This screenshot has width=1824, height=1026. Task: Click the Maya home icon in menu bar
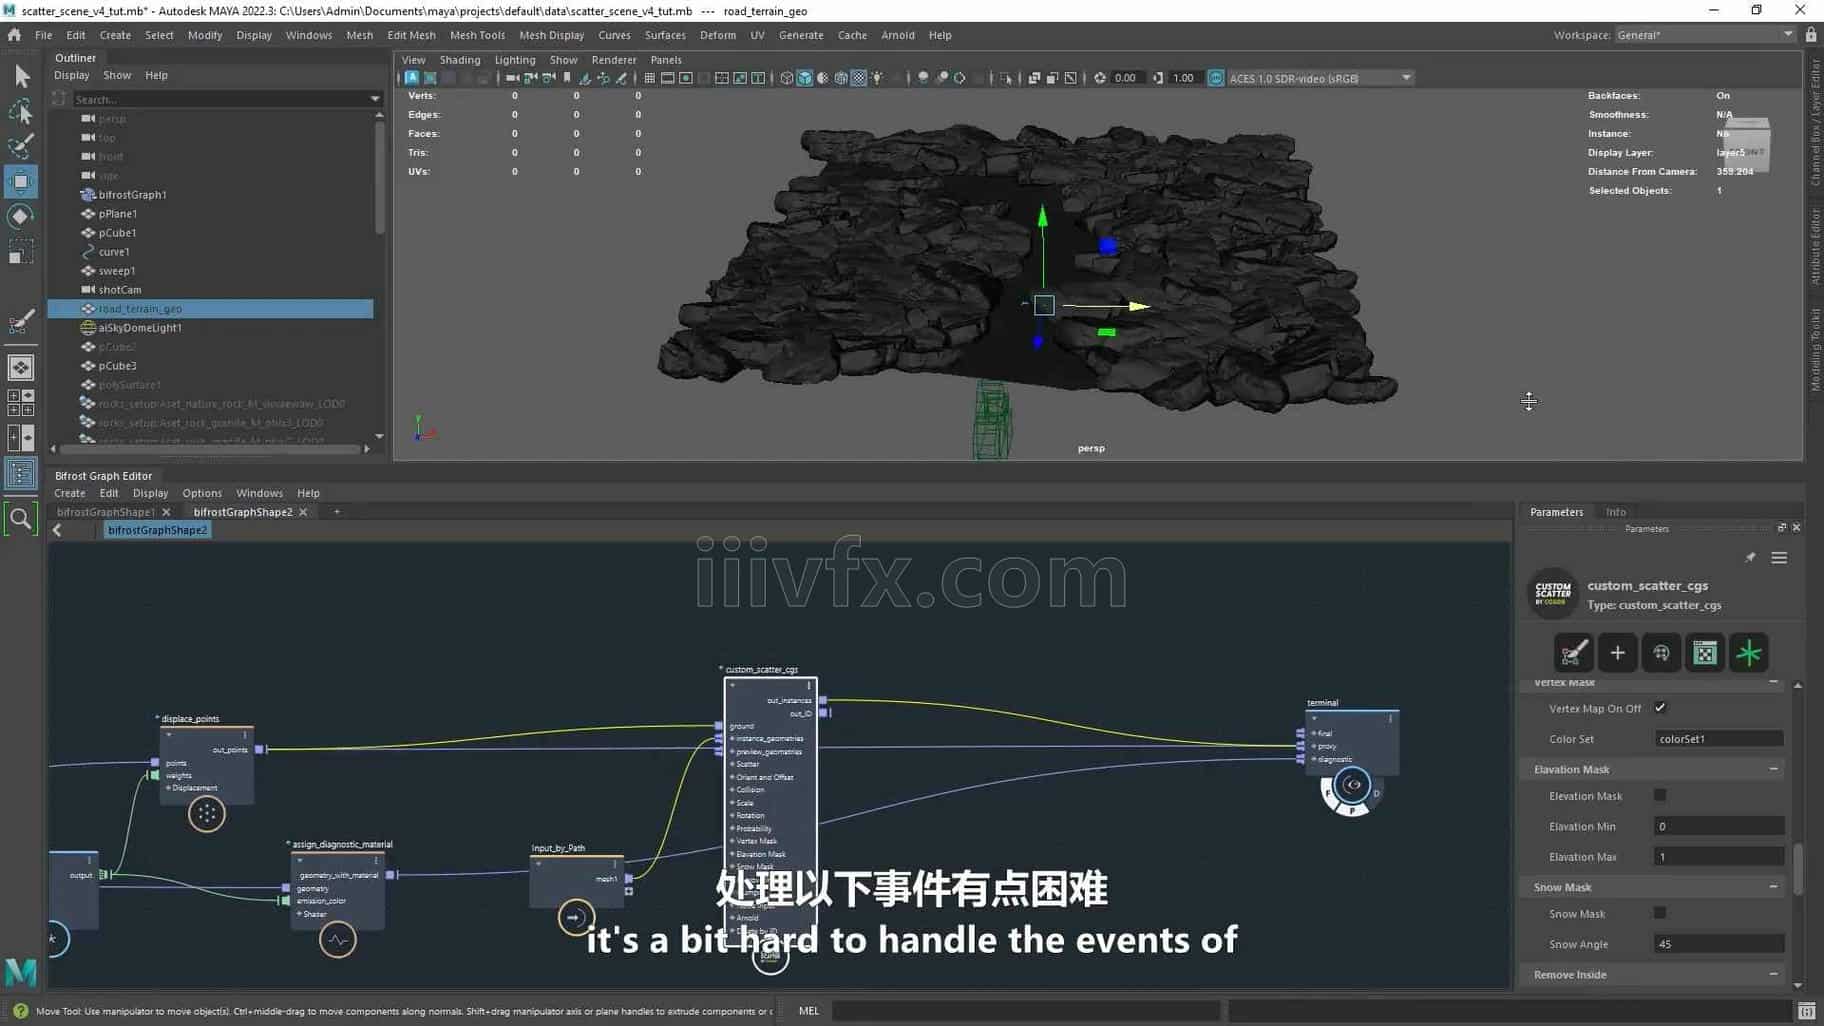(x=14, y=35)
